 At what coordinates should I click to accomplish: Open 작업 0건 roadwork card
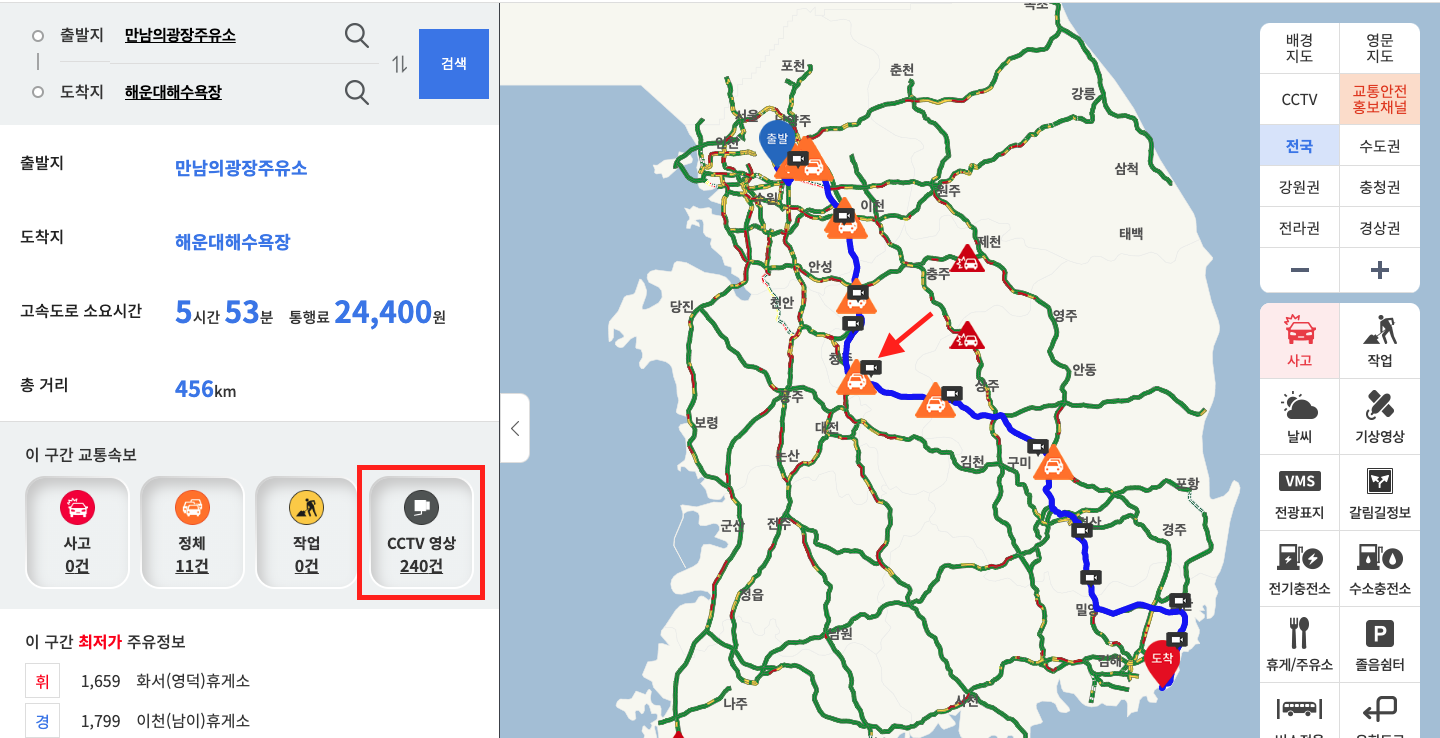point(306,532)
